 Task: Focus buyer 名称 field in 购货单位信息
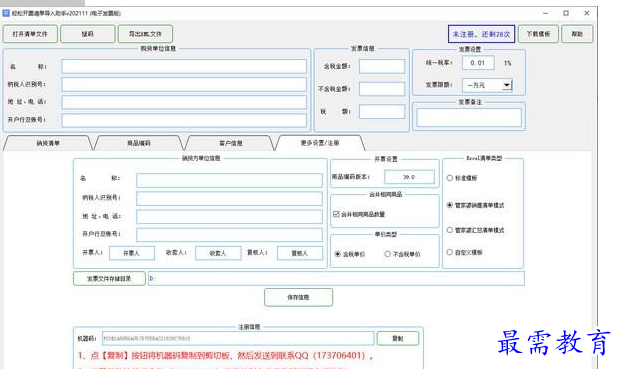(x=184, y=66)
